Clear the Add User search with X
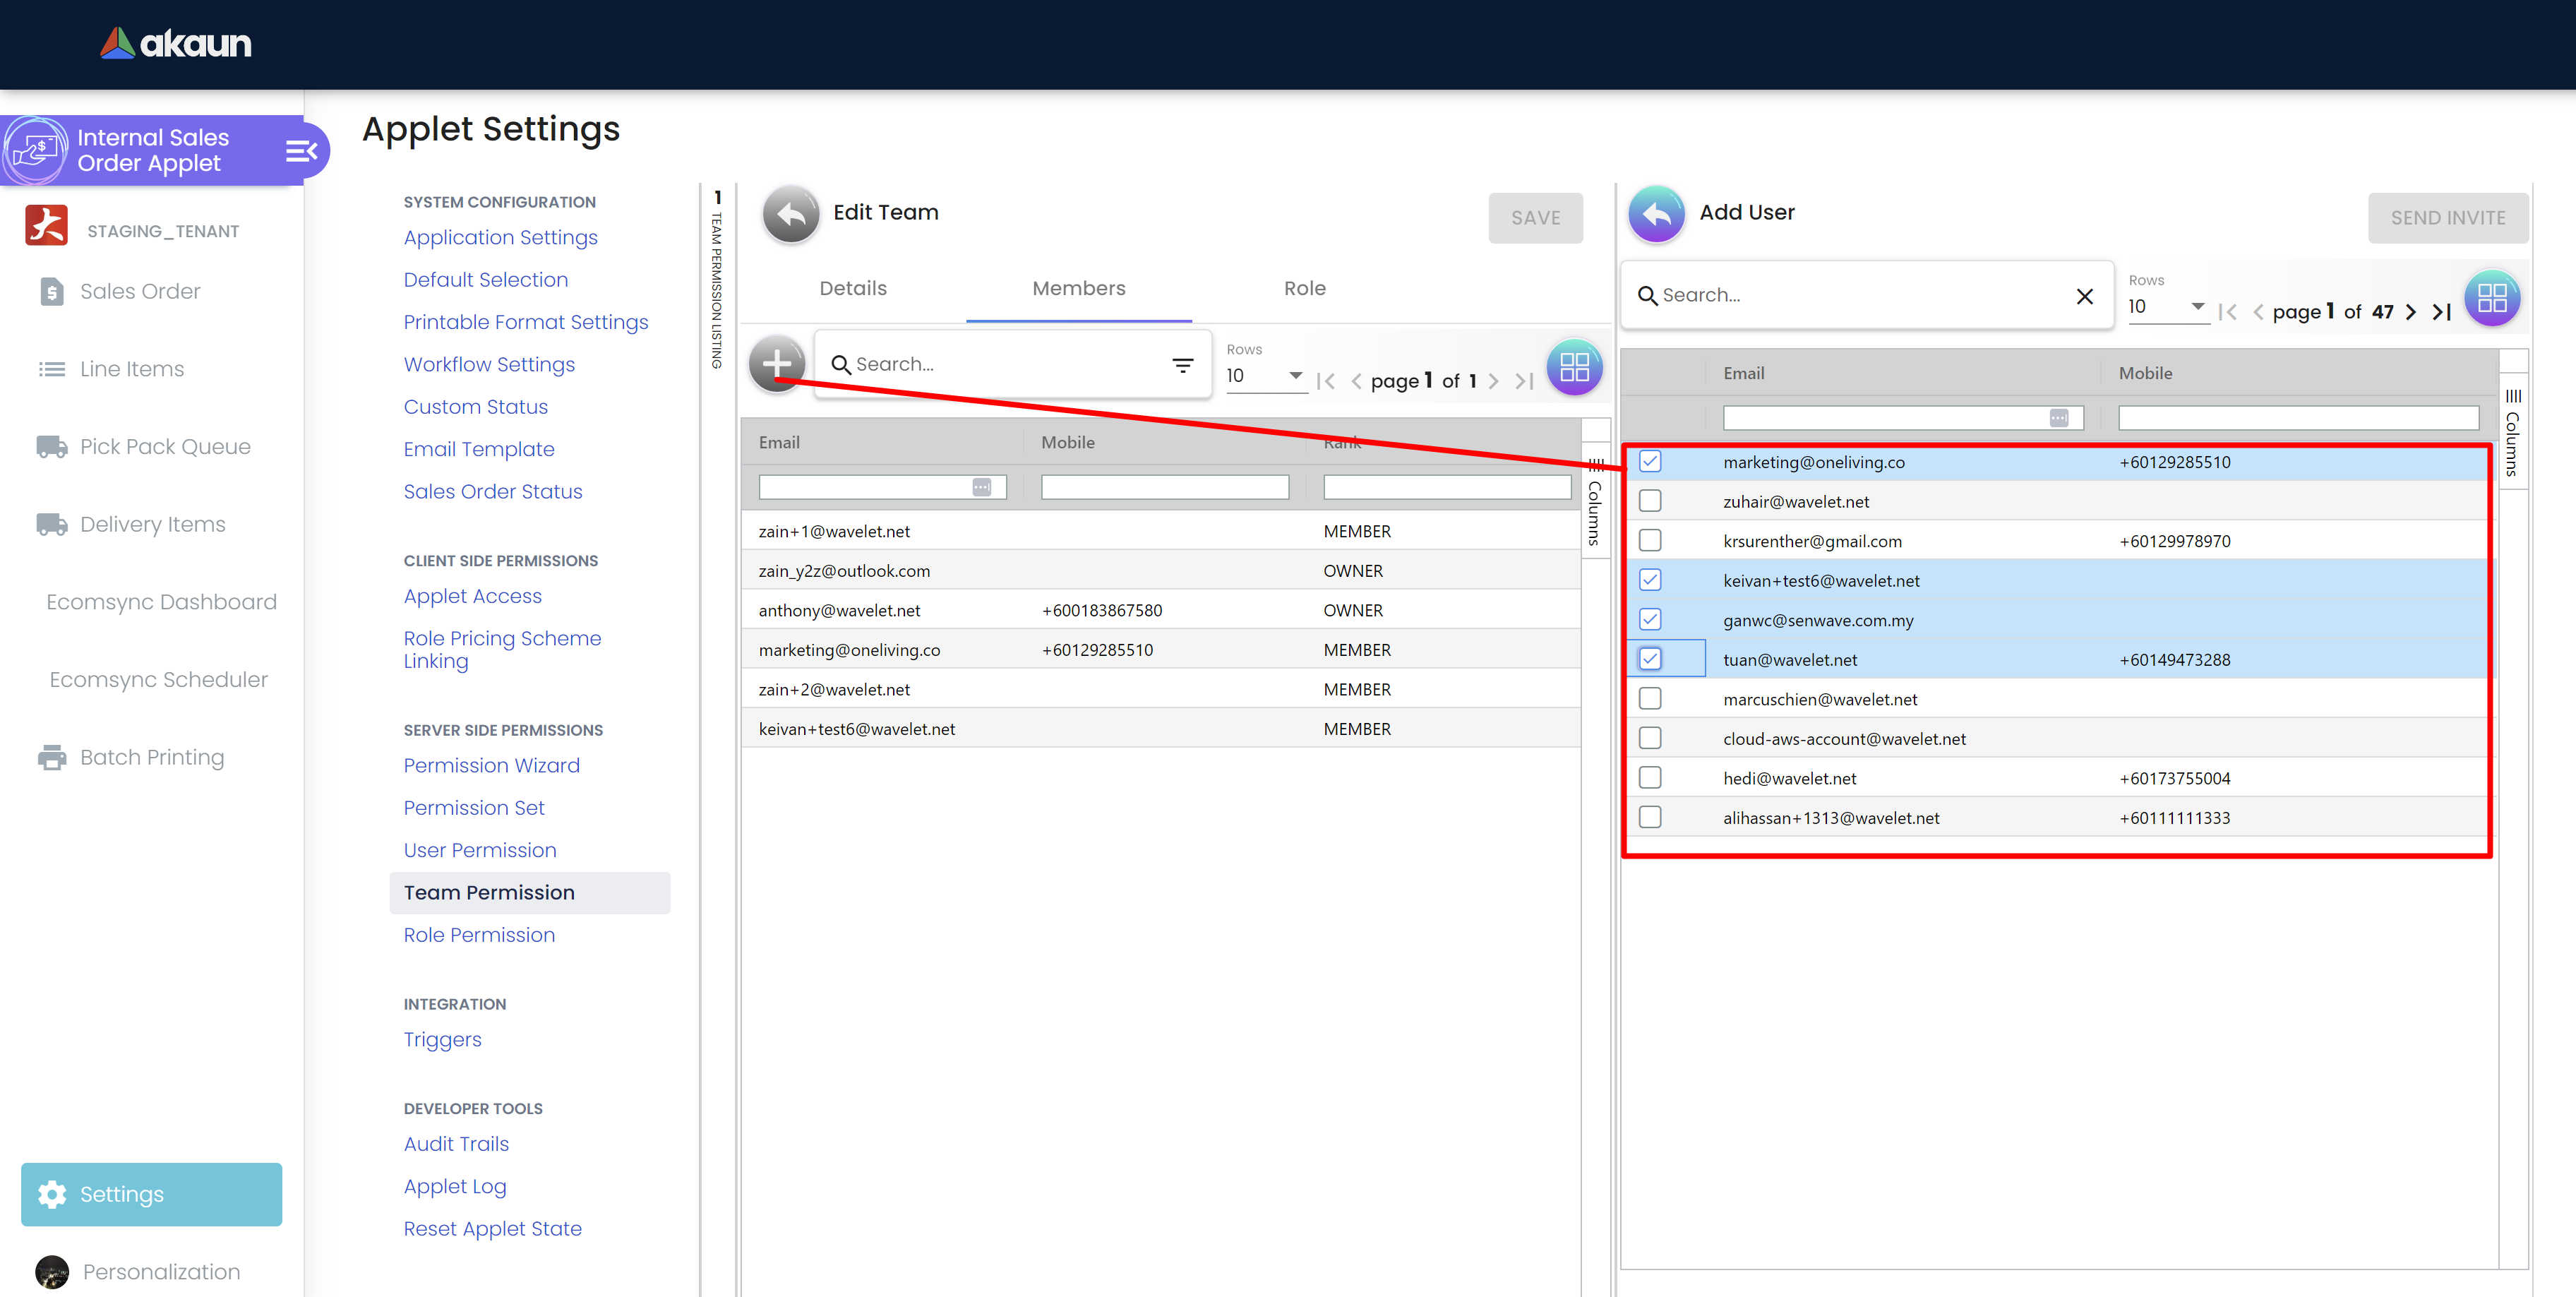This screenshot has width=2576, height=1297. point(2084,296)
